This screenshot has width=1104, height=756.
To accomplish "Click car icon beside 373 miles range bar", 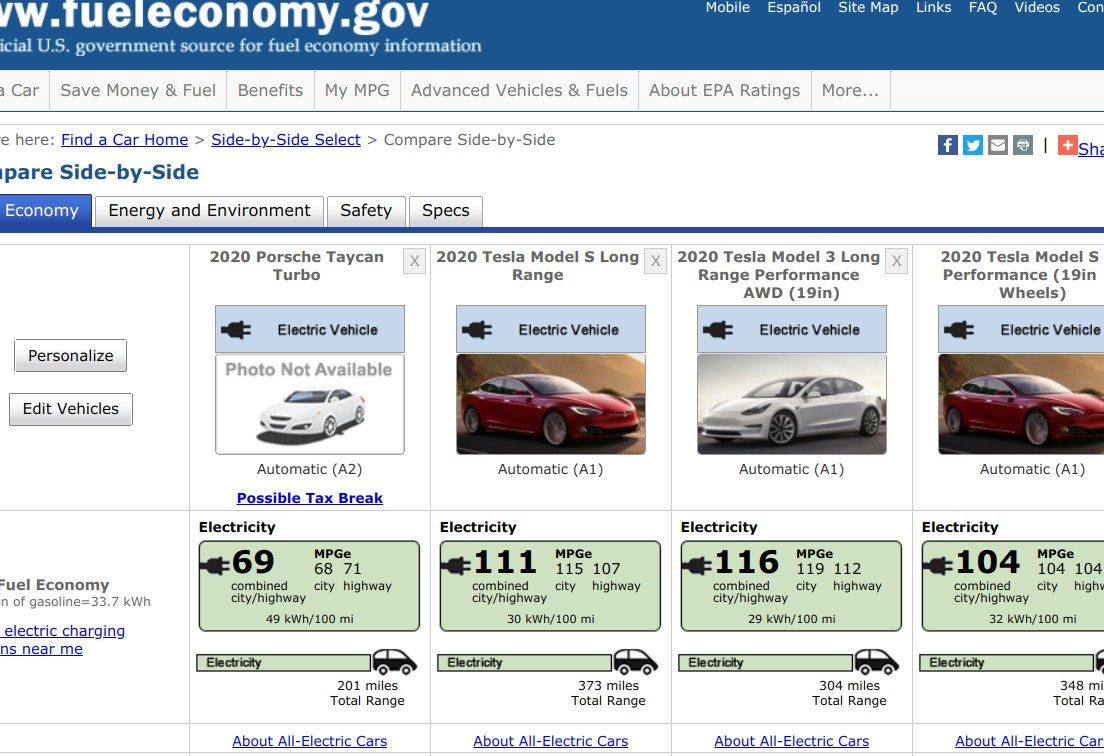I will pos(635,662).
